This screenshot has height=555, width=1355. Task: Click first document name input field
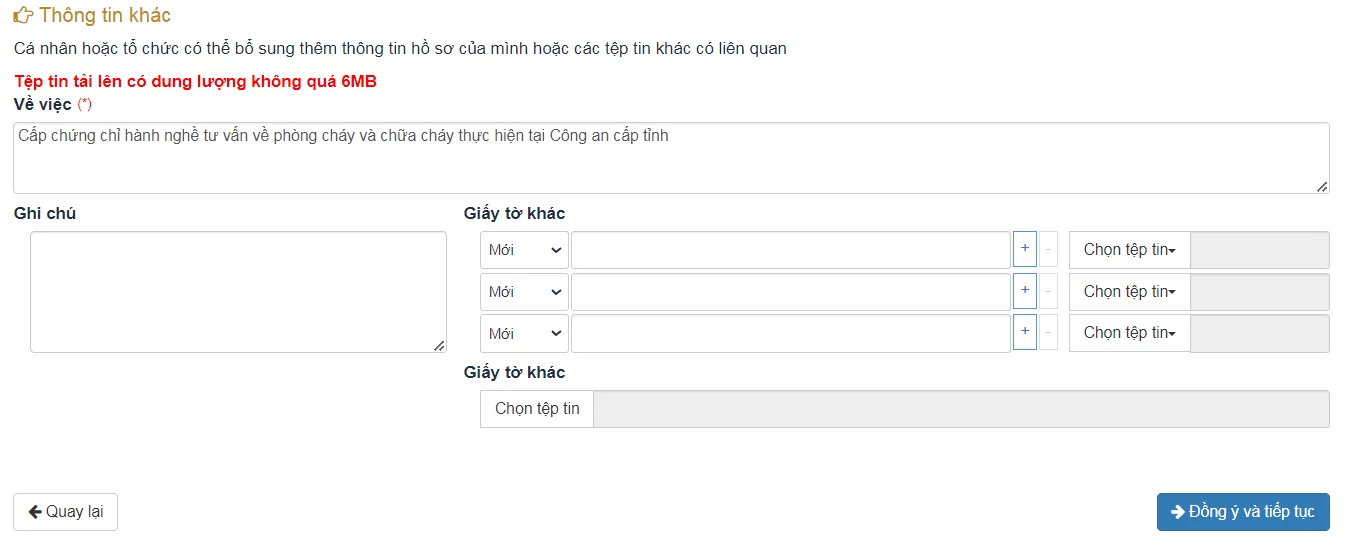tap(791, 250)
